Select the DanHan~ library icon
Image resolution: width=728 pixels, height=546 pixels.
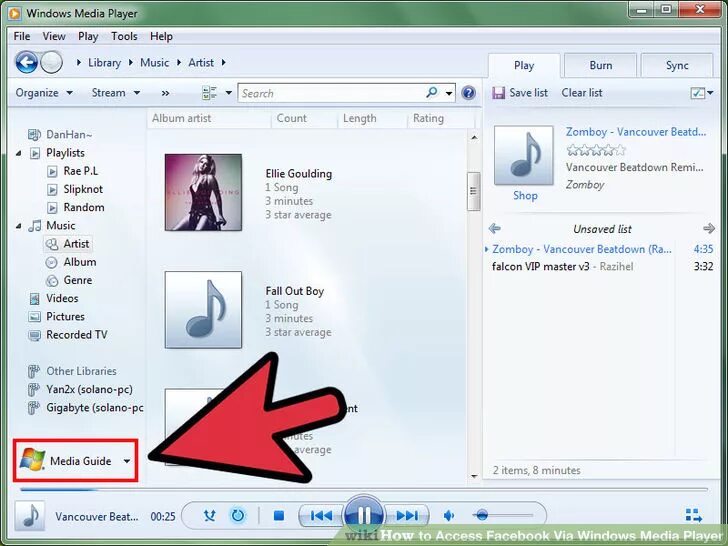pos(34,135)
